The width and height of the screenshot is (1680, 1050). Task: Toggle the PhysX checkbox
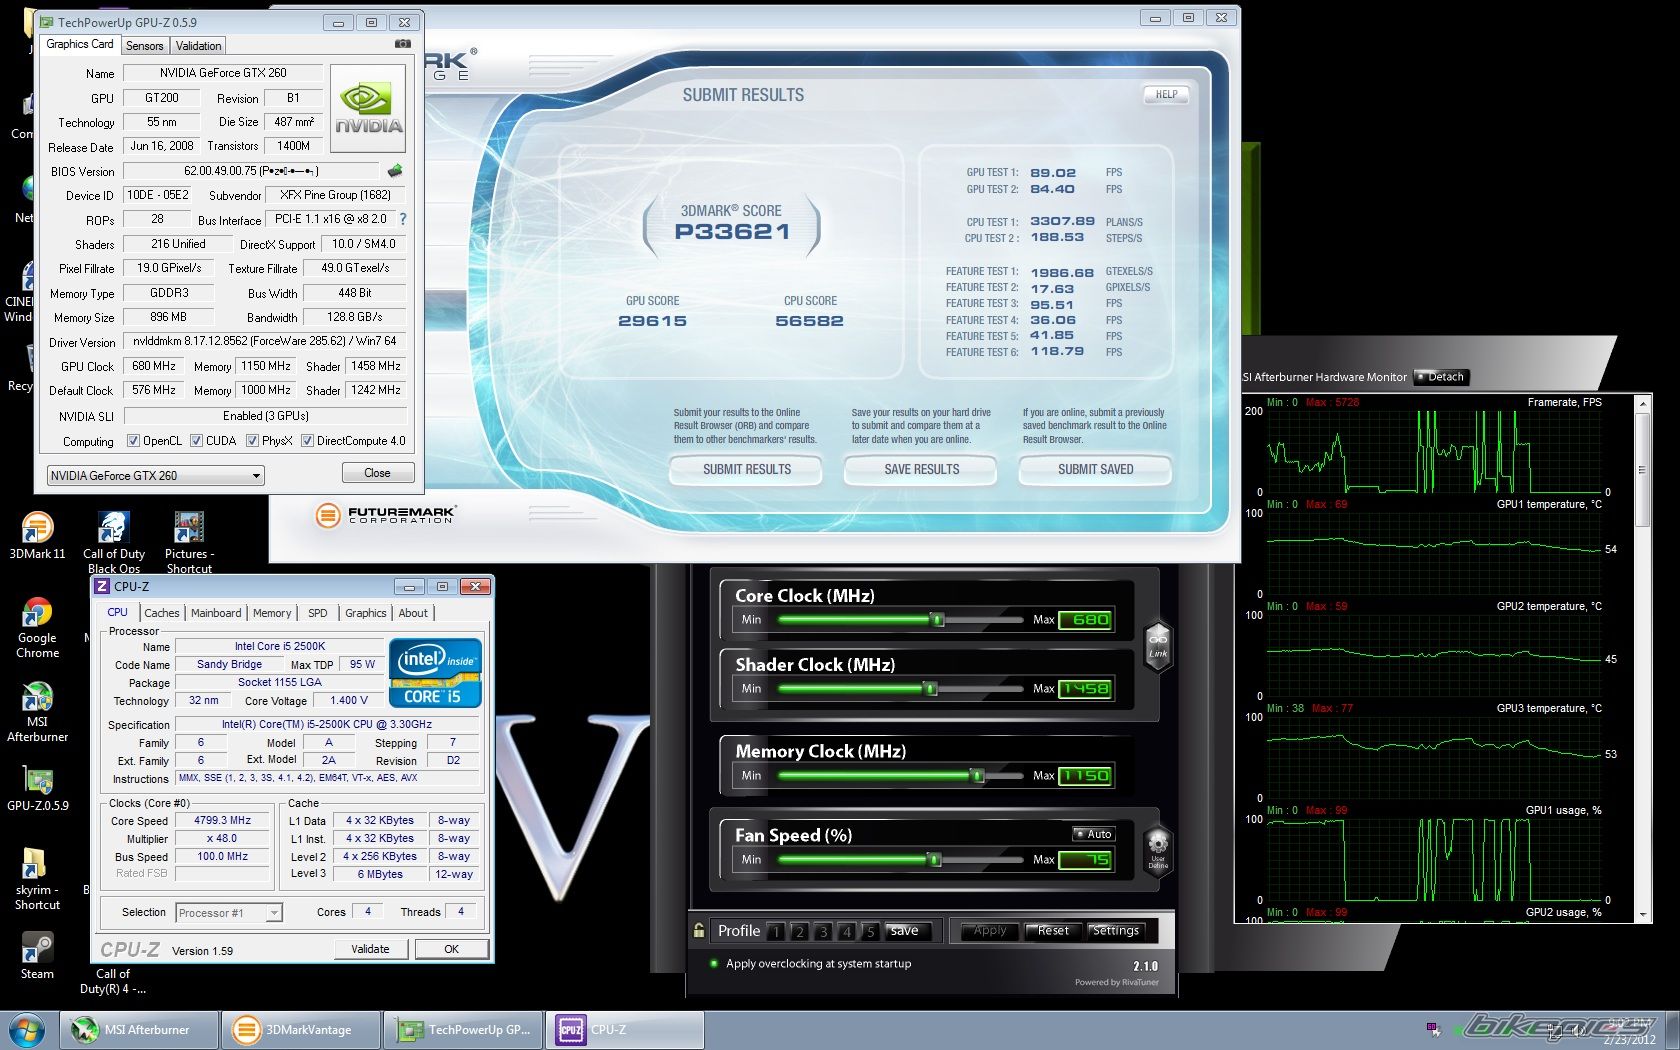252,441
